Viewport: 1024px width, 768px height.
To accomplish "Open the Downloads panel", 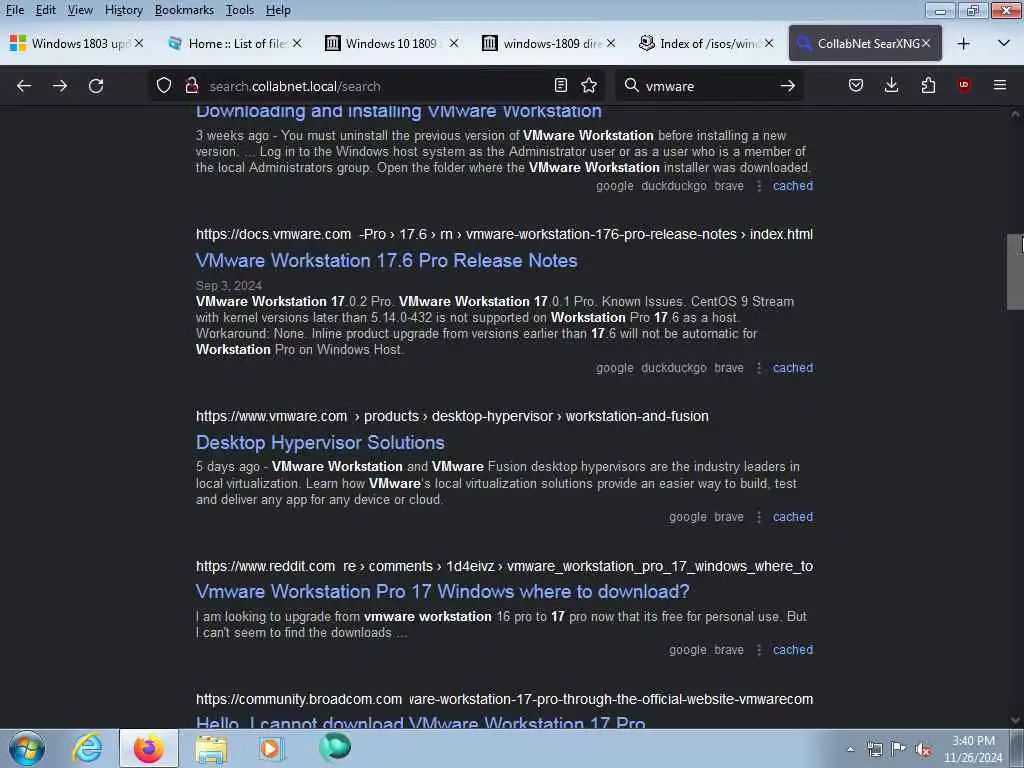I will (x=891, y=86).
